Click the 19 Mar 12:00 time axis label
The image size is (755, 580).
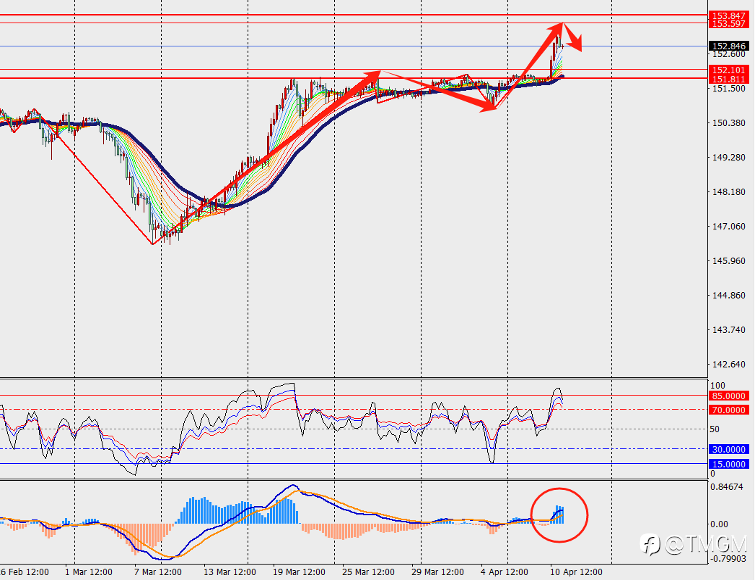point(299,572)
